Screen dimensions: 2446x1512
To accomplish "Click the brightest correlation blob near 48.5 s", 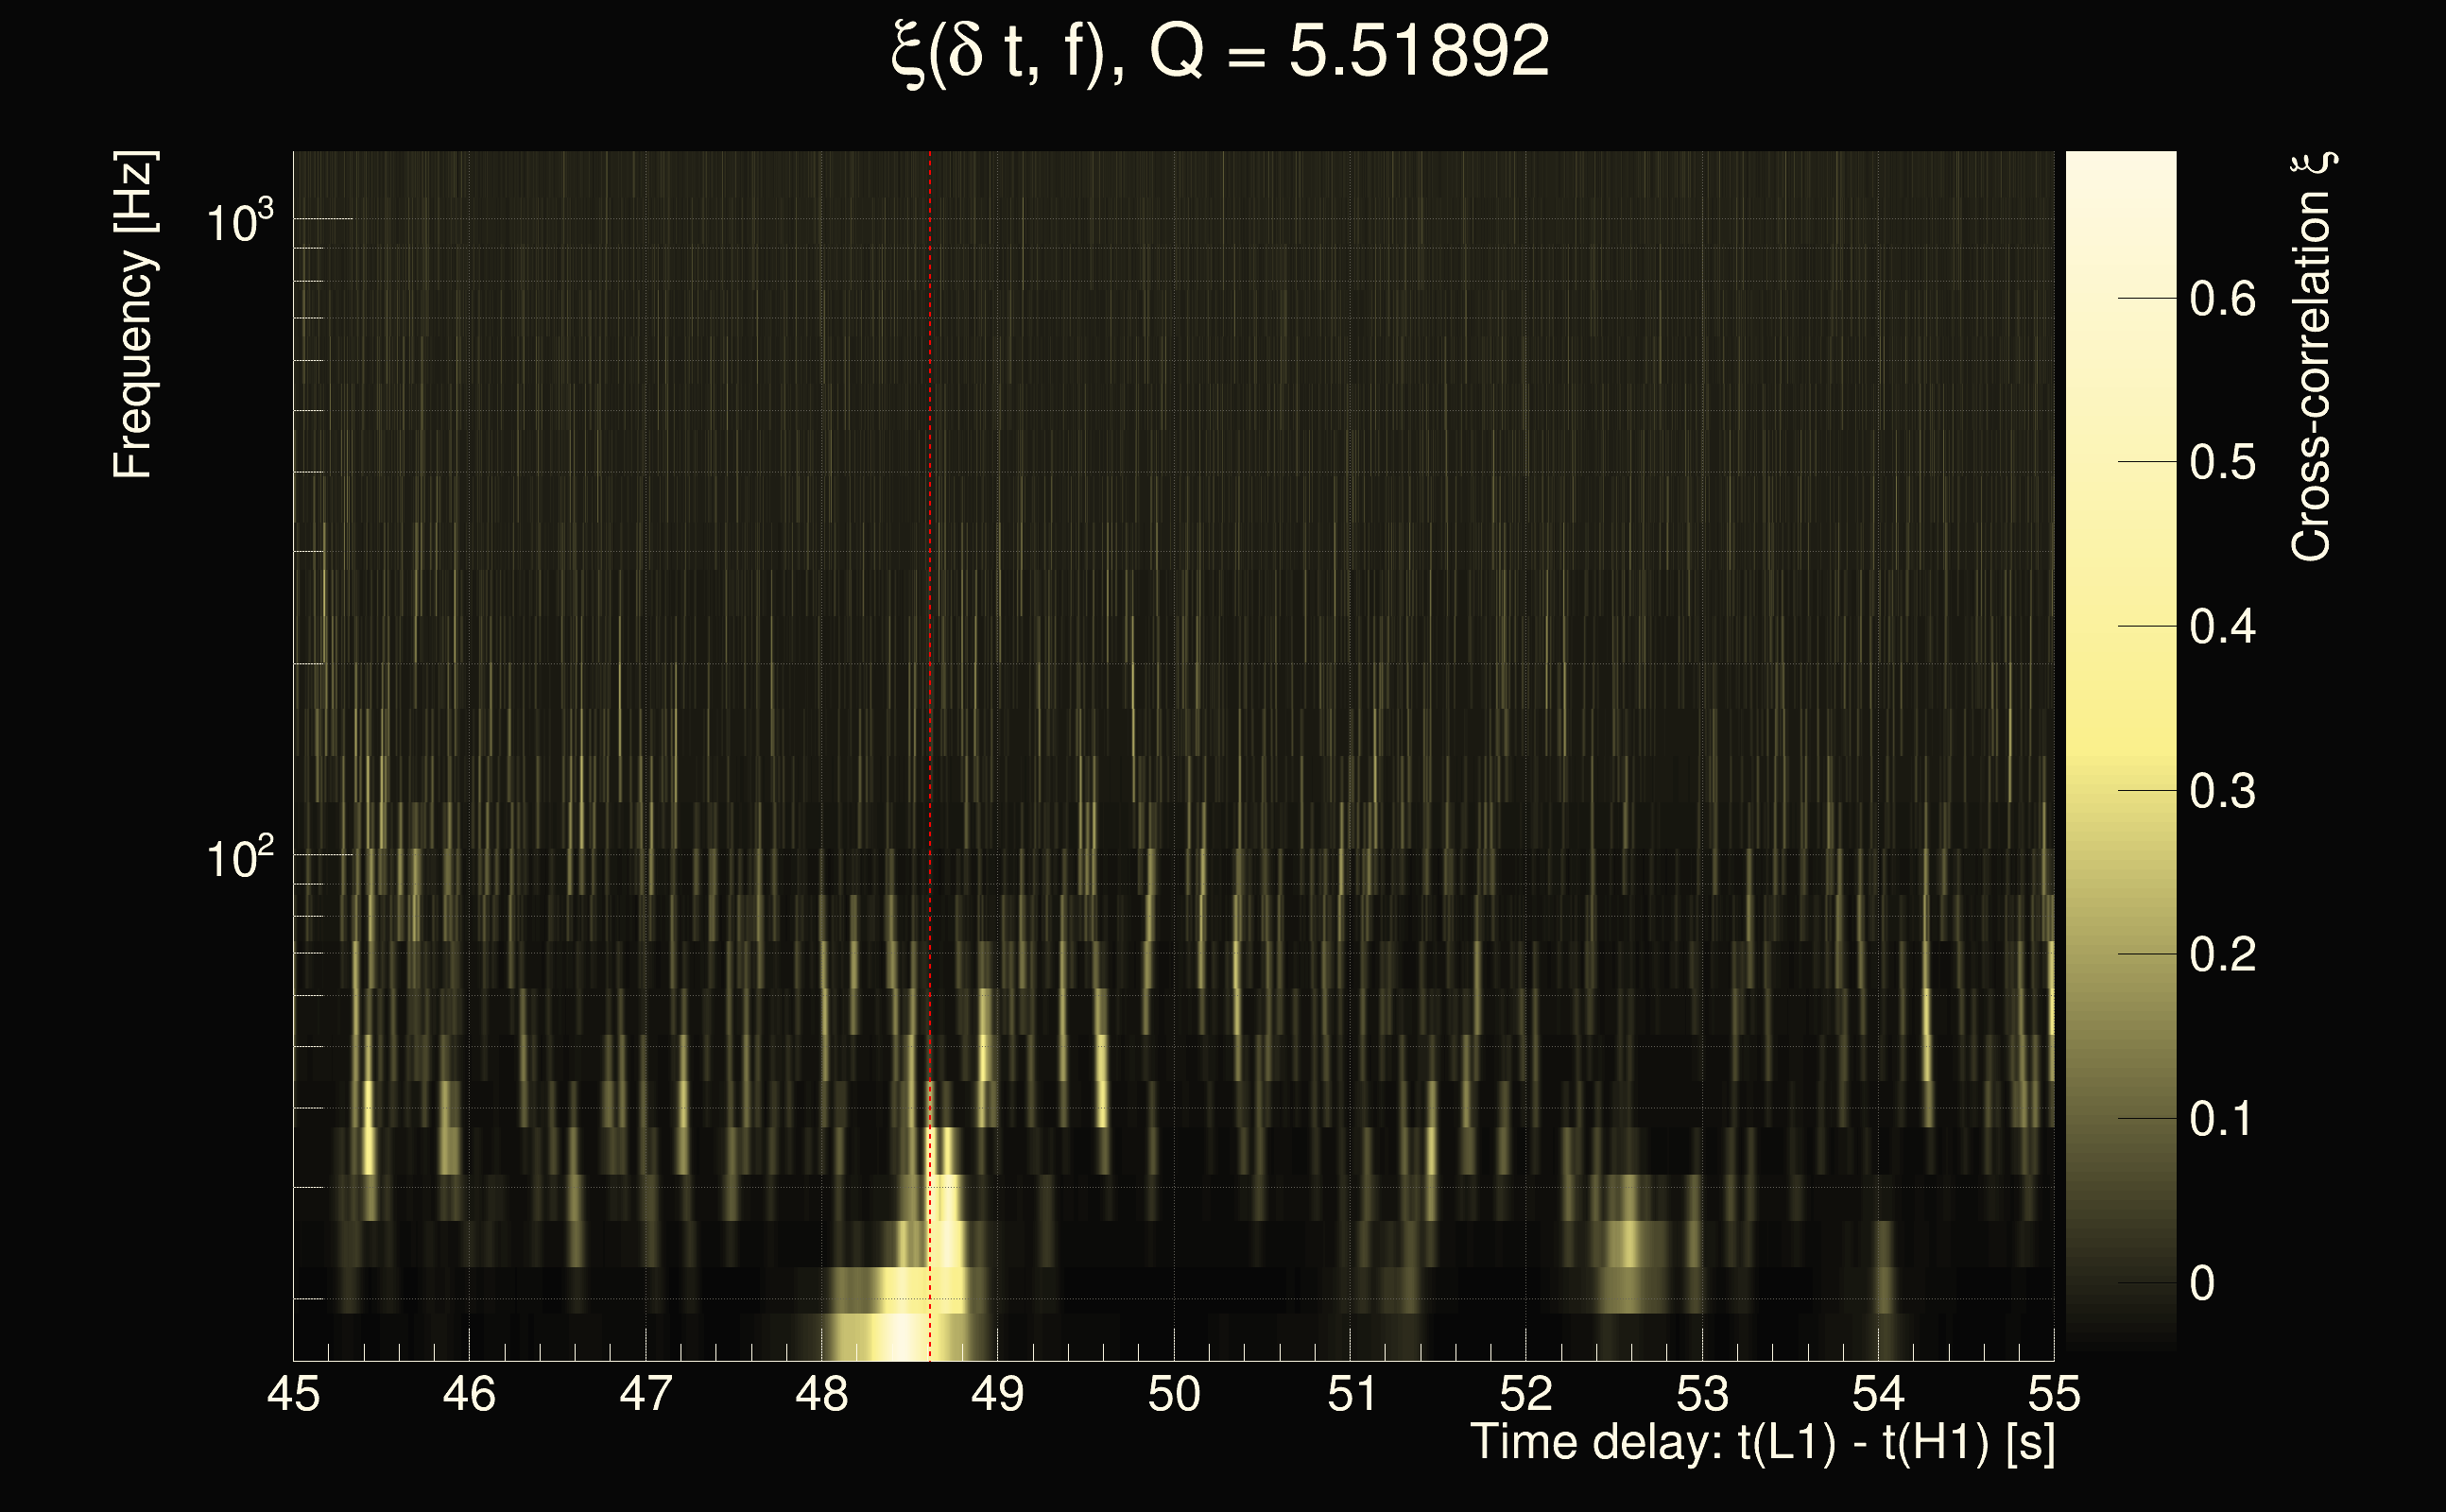I will [902, 1336].
